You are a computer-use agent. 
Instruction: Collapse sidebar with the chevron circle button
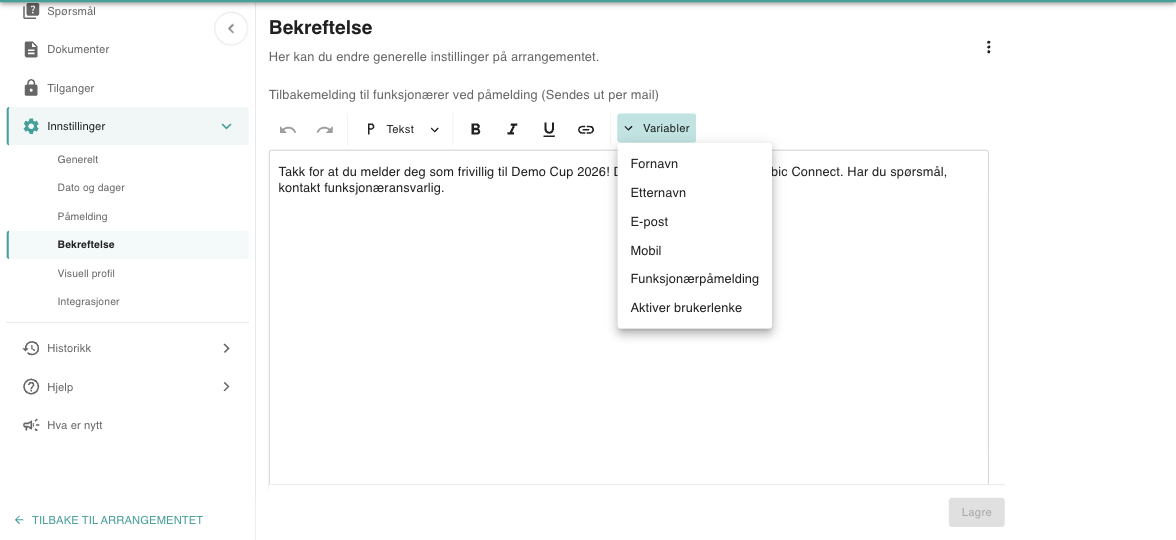coord(231,28)
